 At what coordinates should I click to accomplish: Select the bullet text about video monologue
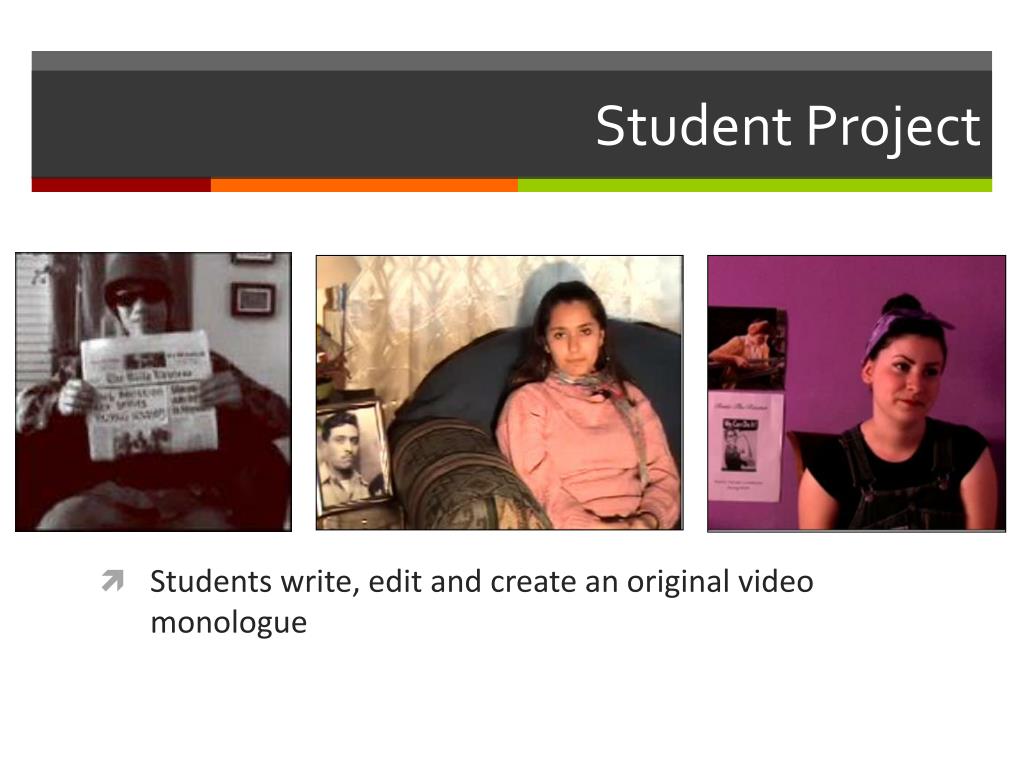click(x=482, y=601)
